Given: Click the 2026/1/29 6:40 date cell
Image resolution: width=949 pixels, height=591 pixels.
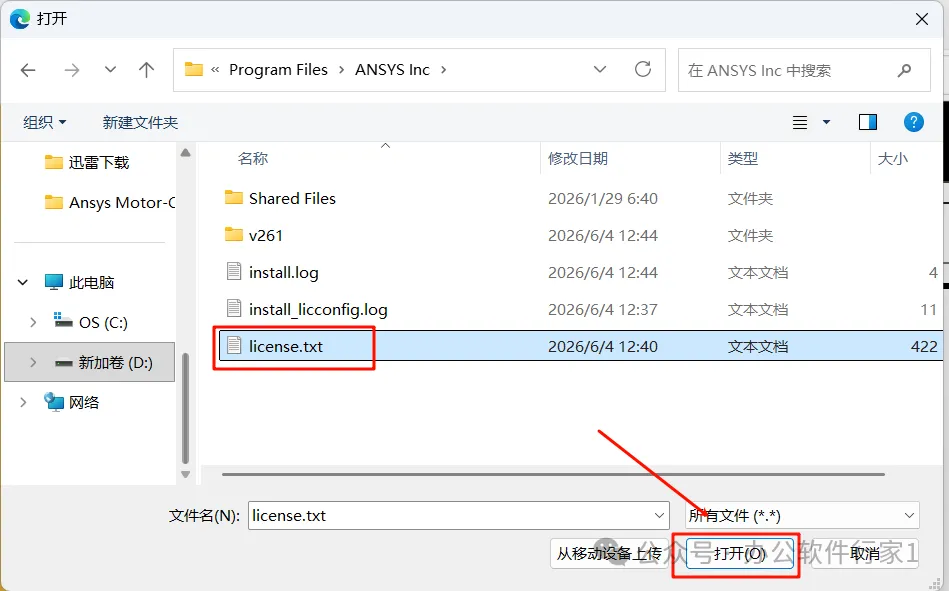Looking at the screenshot, I should [x=603, y=199].
